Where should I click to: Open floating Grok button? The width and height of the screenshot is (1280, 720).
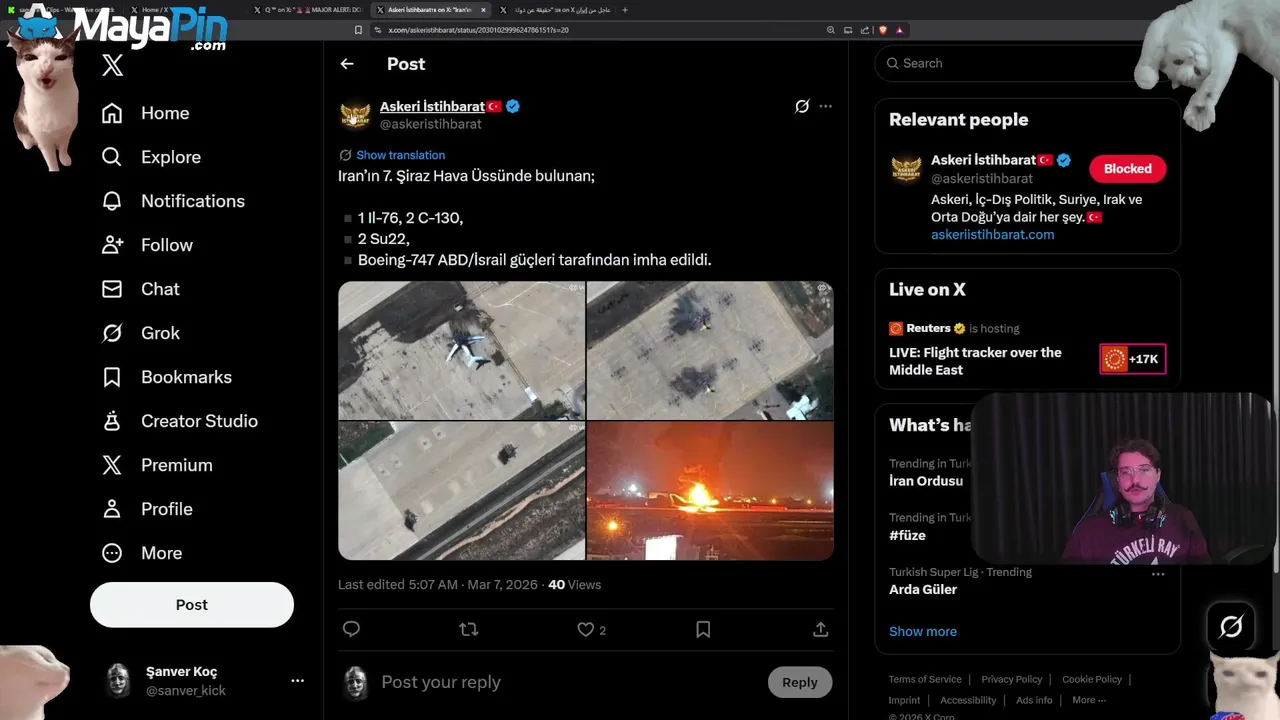[1231, 627]
